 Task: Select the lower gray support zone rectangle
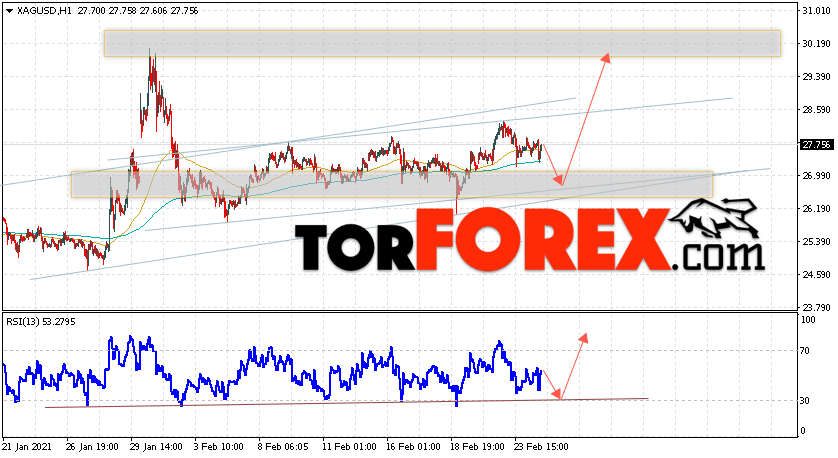coord(392,184)
